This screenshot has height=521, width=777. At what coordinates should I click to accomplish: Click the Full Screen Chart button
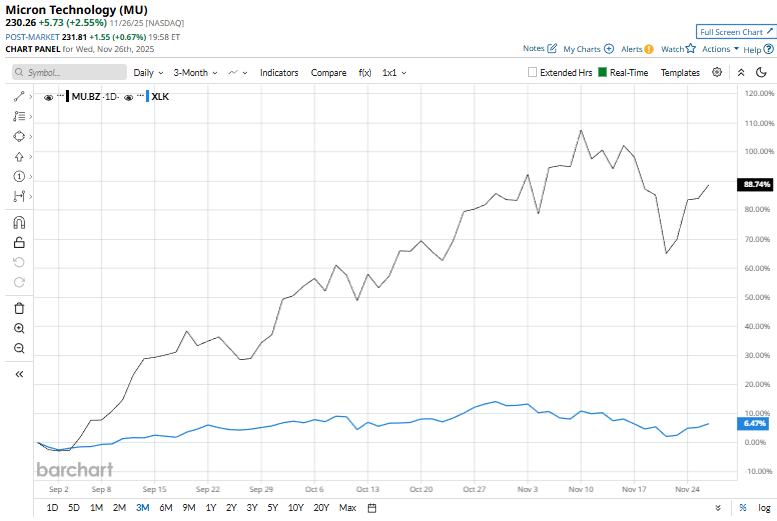(735, 32)
